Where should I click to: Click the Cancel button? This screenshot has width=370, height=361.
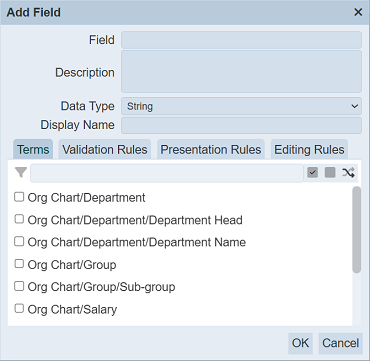(341, 343)
